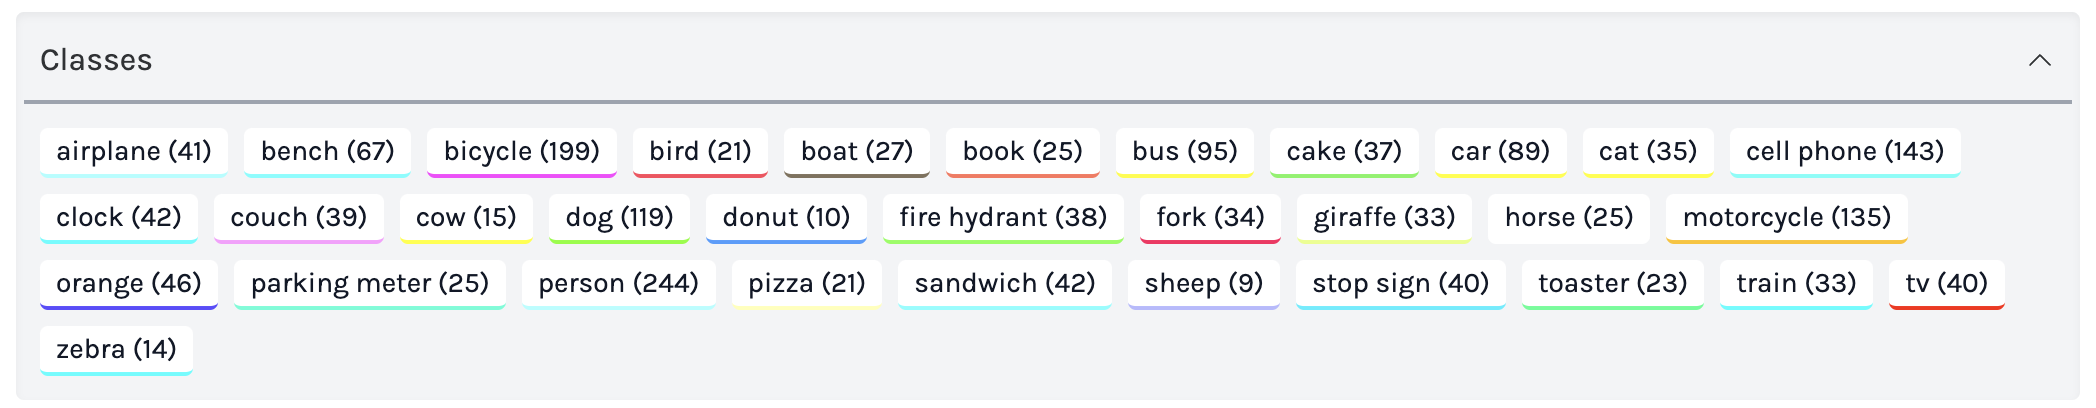2096x408 pixels.
Task: Choose the toaster (23) class tag
Action: 1612,283
